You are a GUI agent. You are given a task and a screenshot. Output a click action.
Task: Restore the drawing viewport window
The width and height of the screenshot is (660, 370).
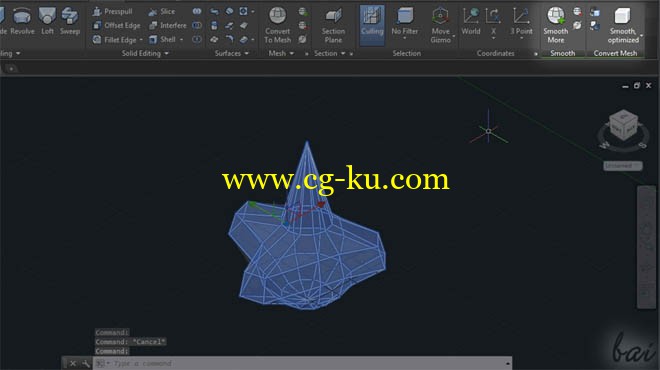[637, 85]
